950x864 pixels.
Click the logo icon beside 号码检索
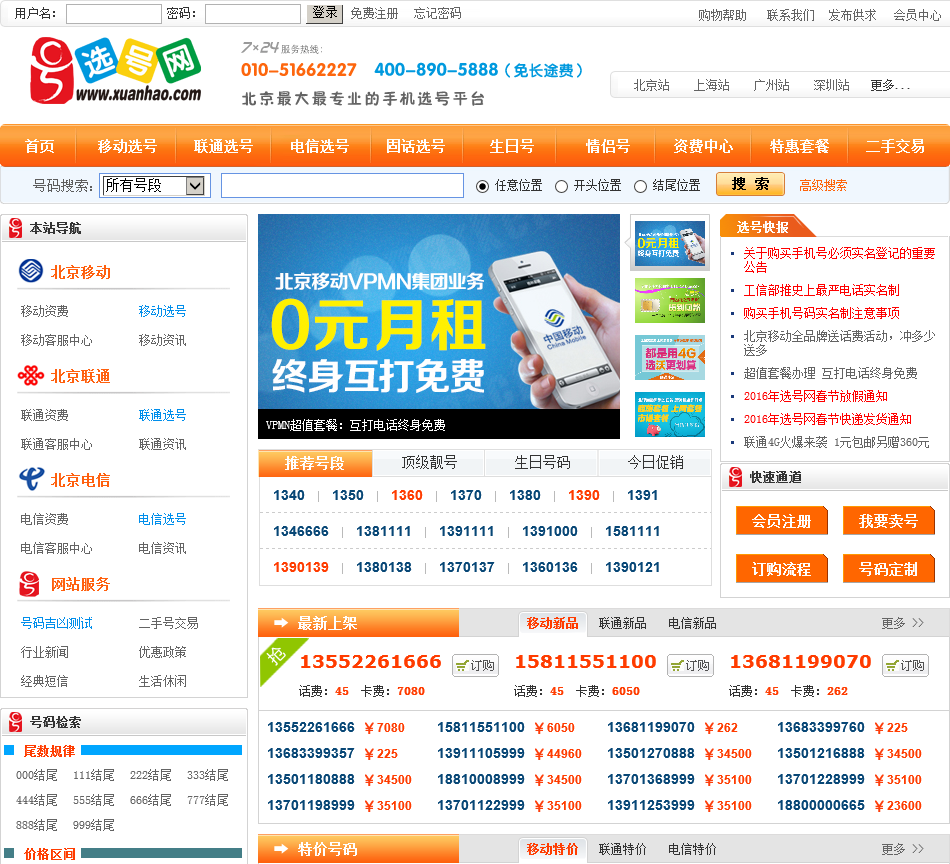16,722
